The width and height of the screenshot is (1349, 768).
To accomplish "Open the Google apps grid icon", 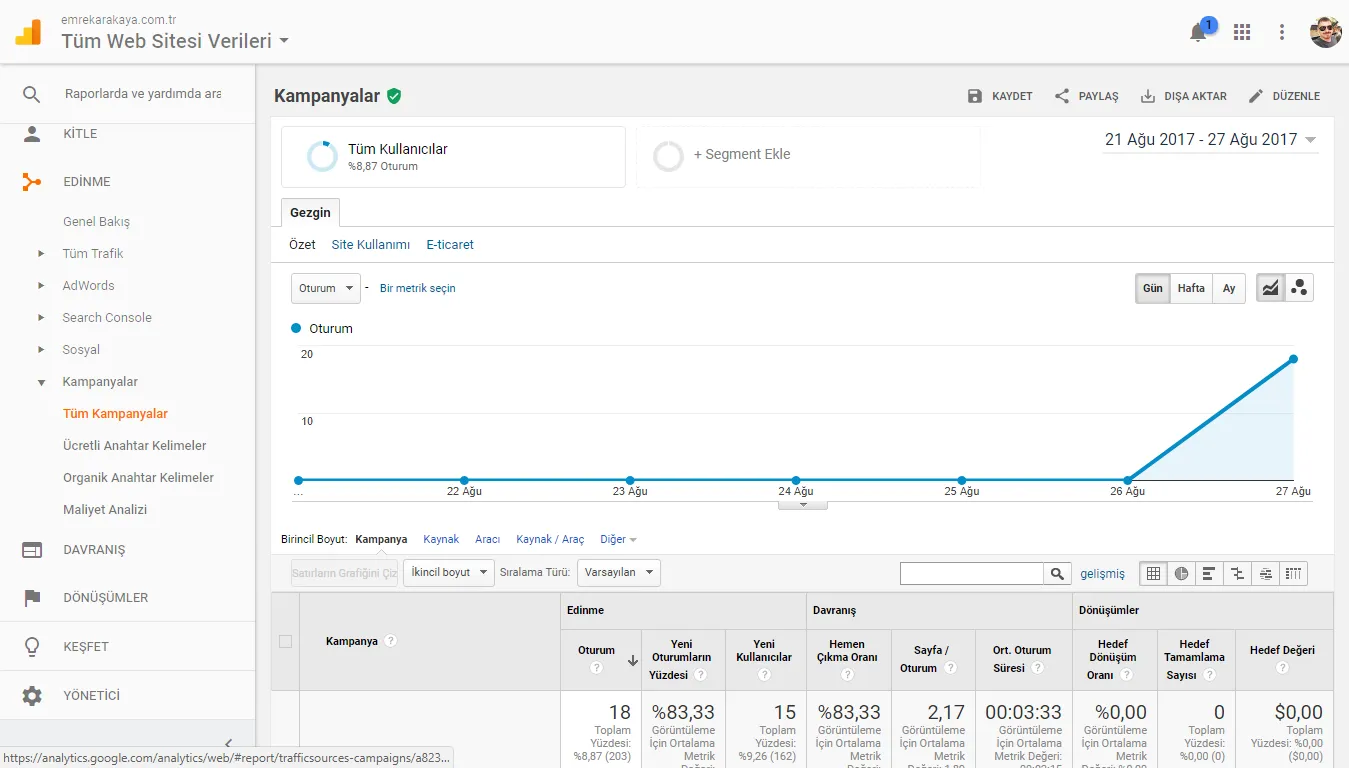I will (1242, 32).
